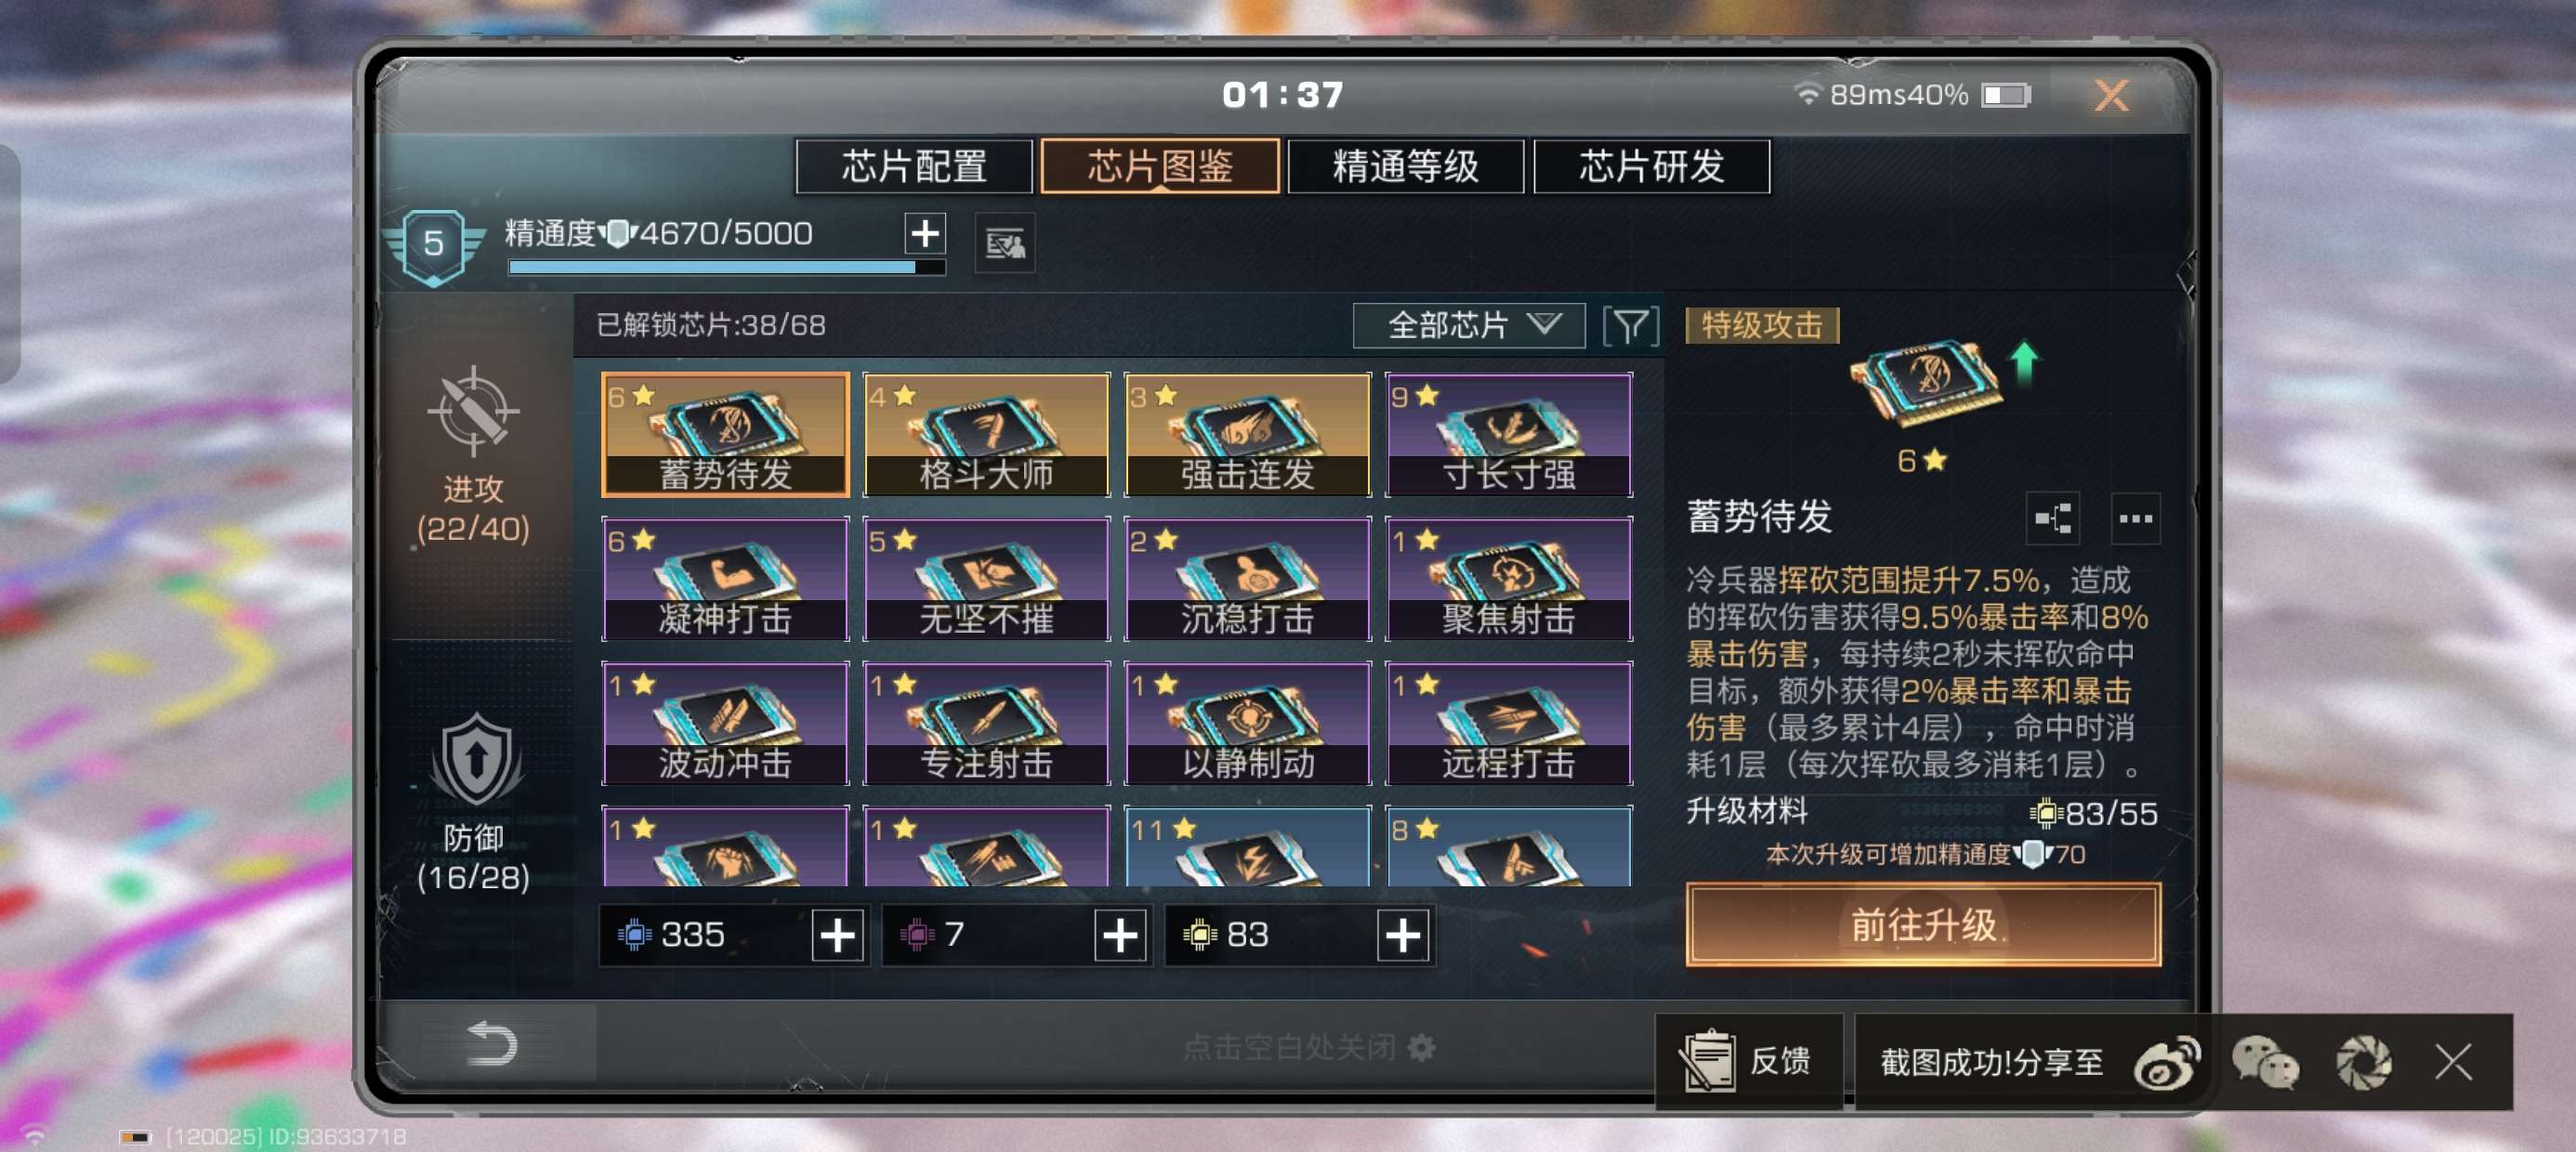Expand the 全部芯片 dropdown
The width and height of the screenshot is (2576, 1152).
click(x=1468, y=326)
